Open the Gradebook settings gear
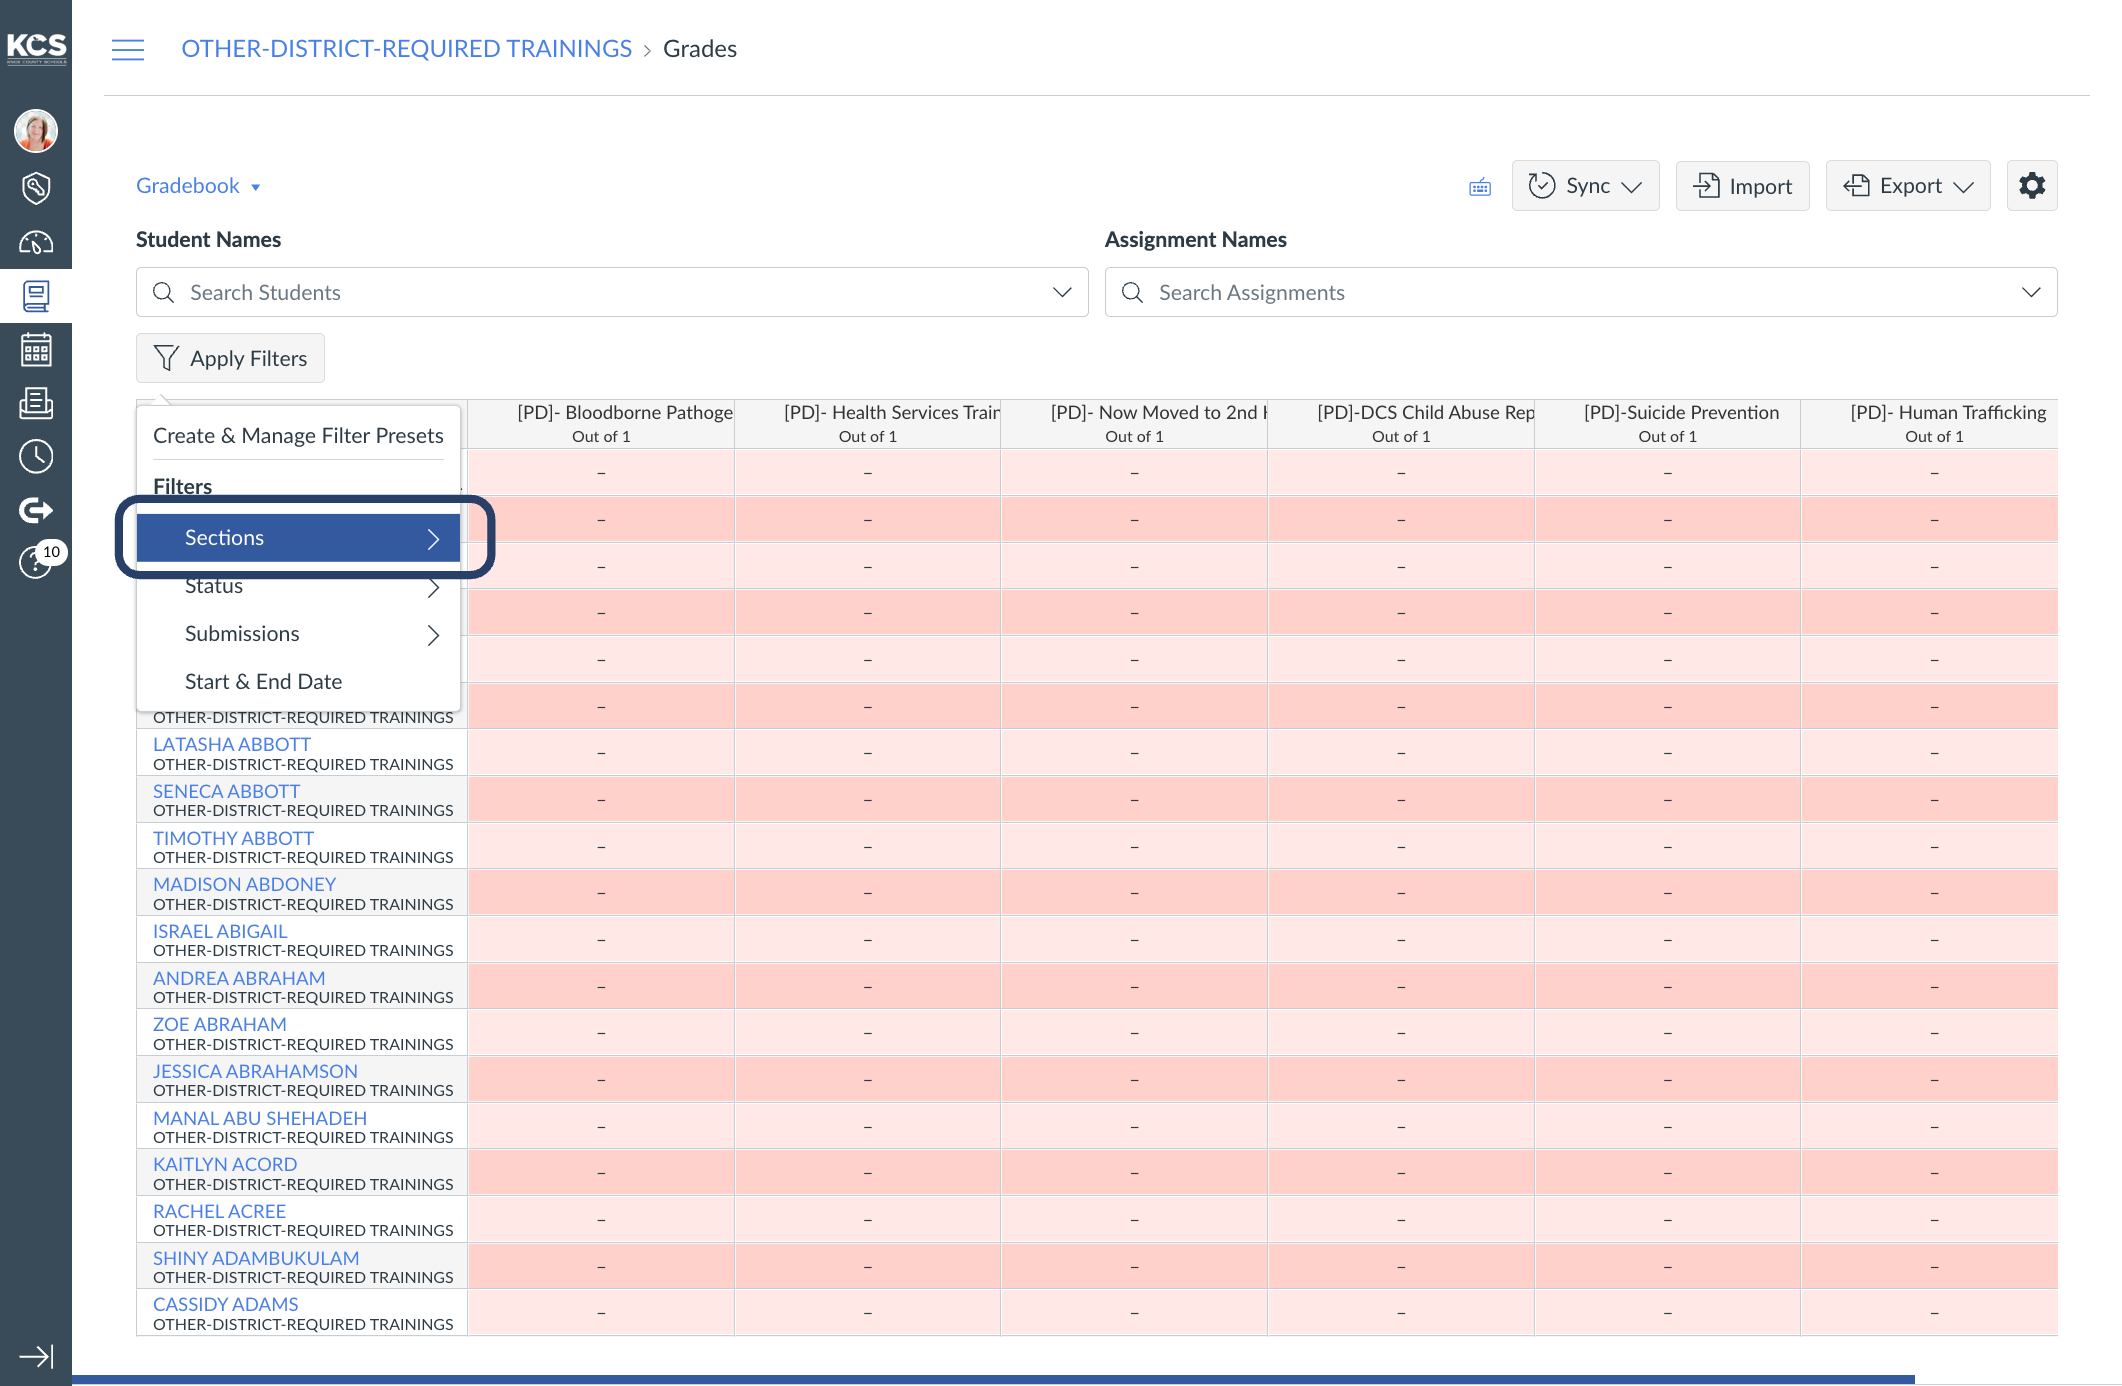Screen dimensions: 2122x1386 click(2032, 186)
